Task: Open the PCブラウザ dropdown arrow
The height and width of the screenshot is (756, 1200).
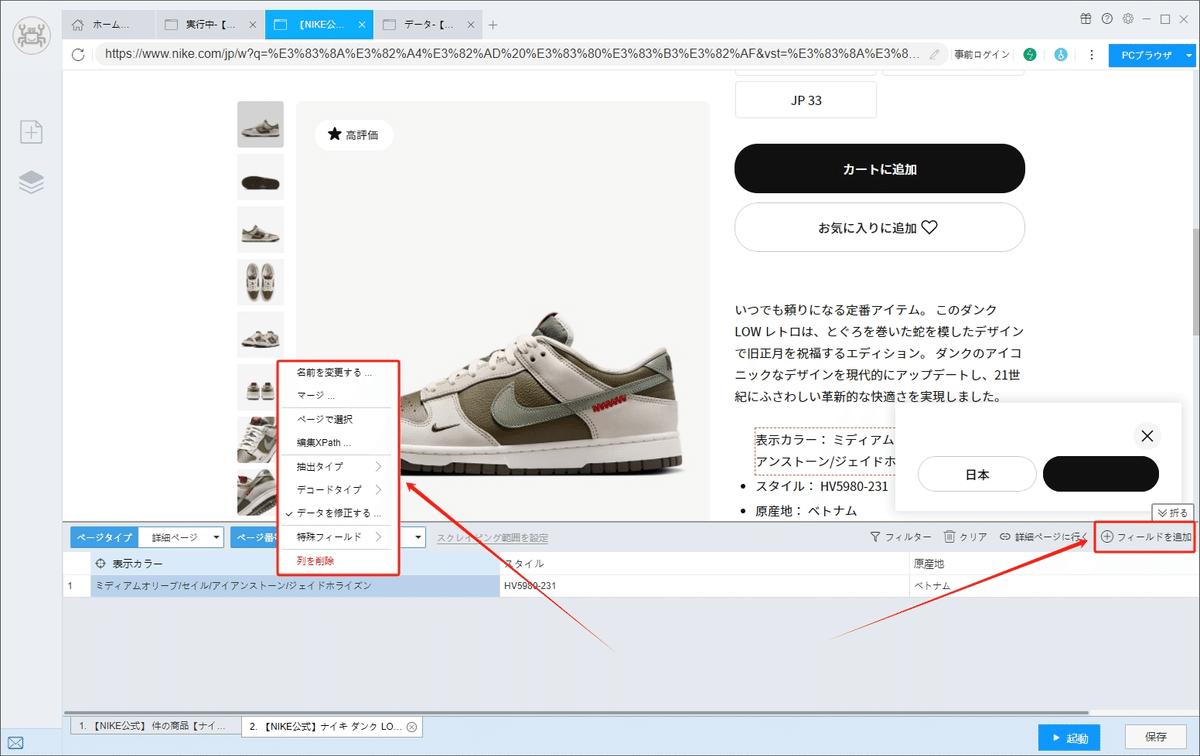Action: (x=1189, y=55)
